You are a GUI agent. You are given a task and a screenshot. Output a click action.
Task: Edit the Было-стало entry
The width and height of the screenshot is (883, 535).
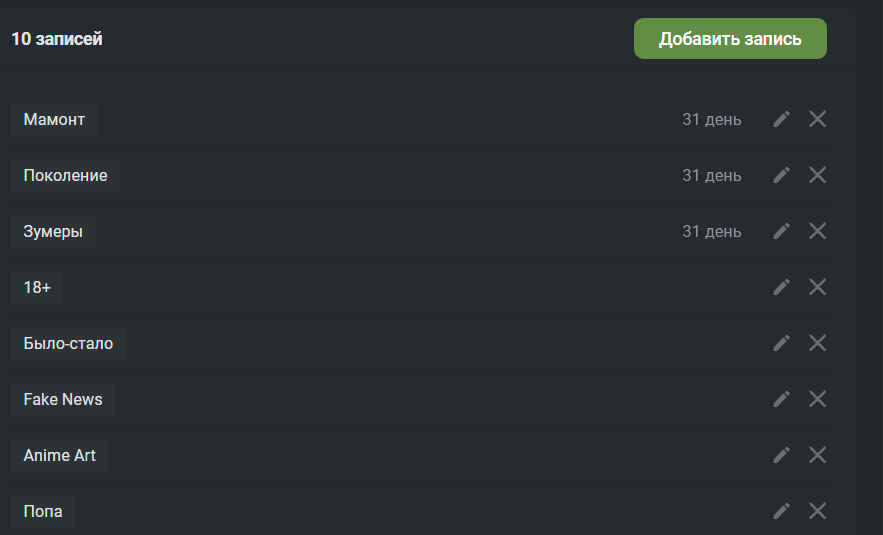(781, 343)
